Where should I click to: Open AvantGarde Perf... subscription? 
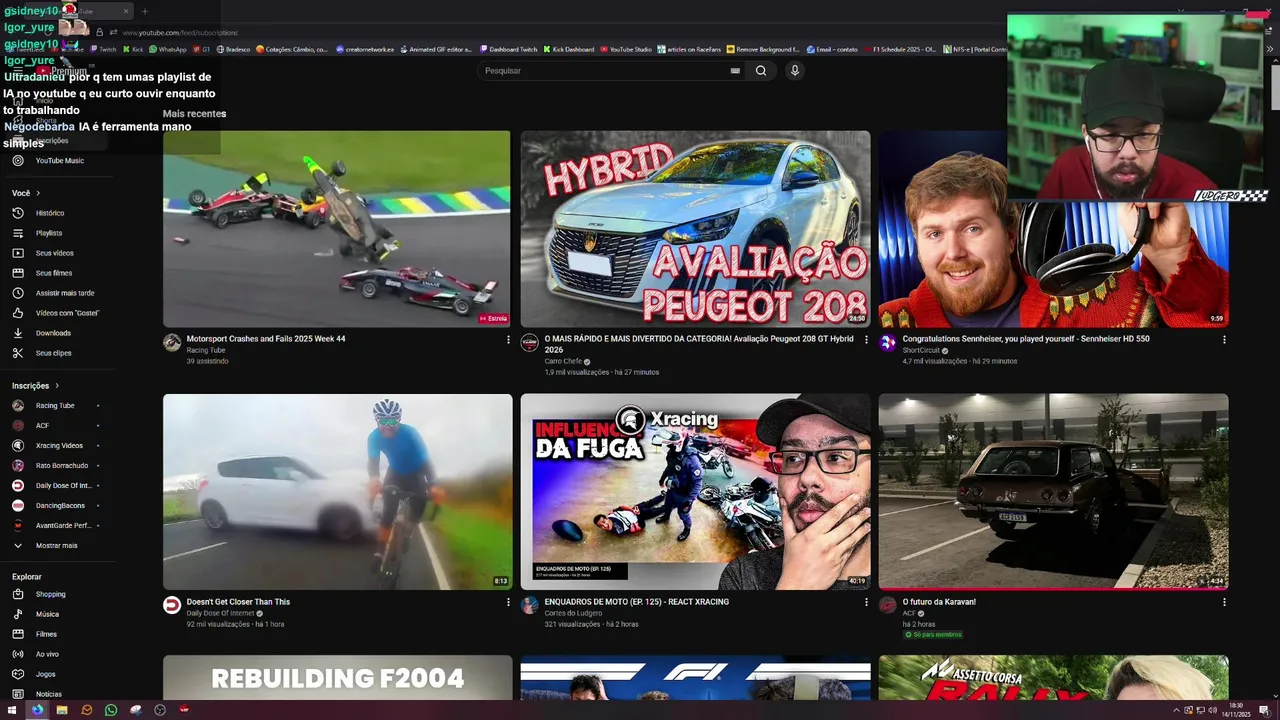[63, 526]
